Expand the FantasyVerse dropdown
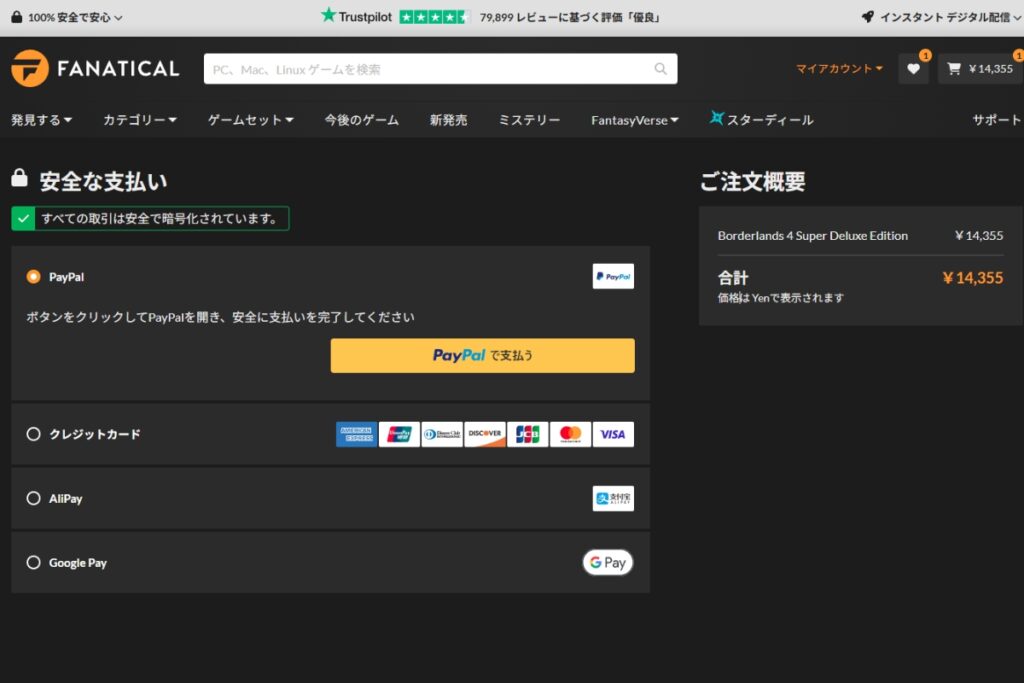 coord(635,120)
